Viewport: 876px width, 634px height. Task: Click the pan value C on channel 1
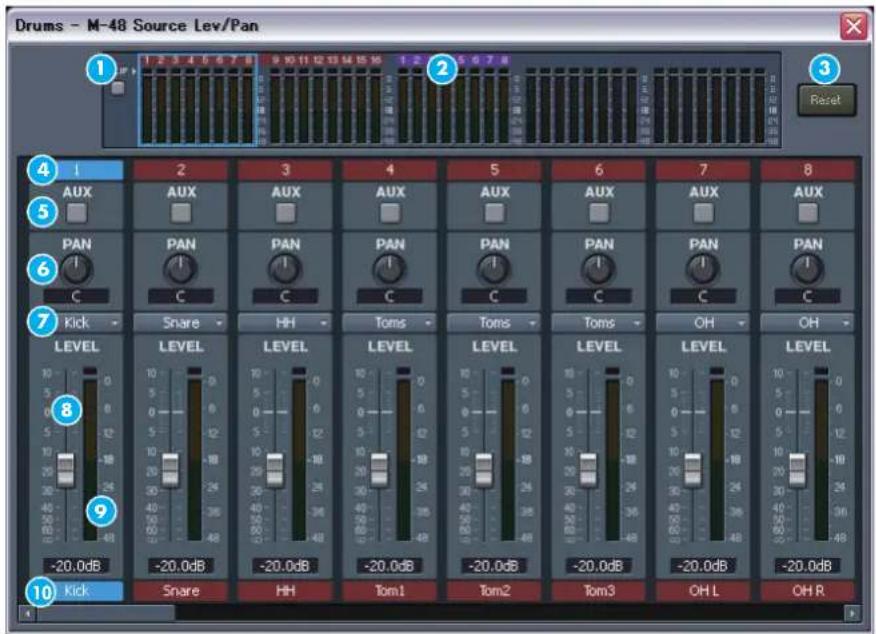click(77, 296)
